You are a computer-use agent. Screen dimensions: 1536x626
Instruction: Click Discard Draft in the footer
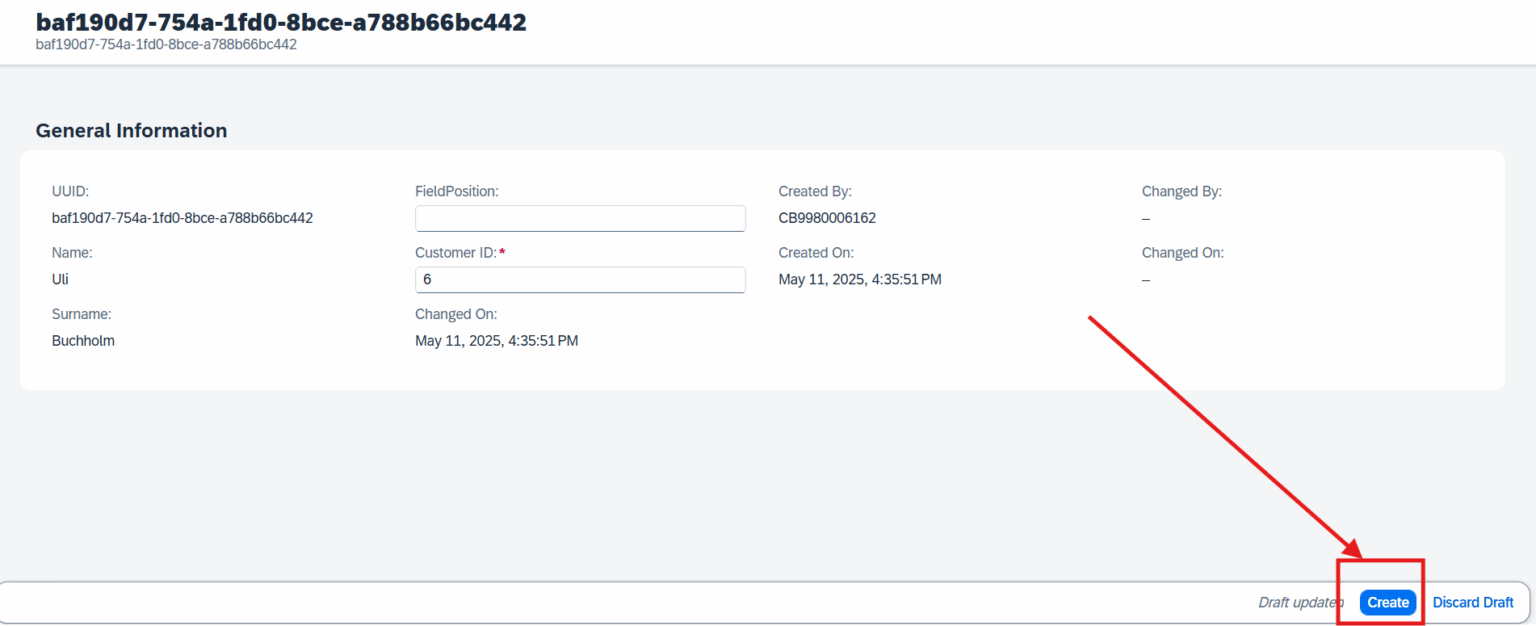pos(1473,602)
